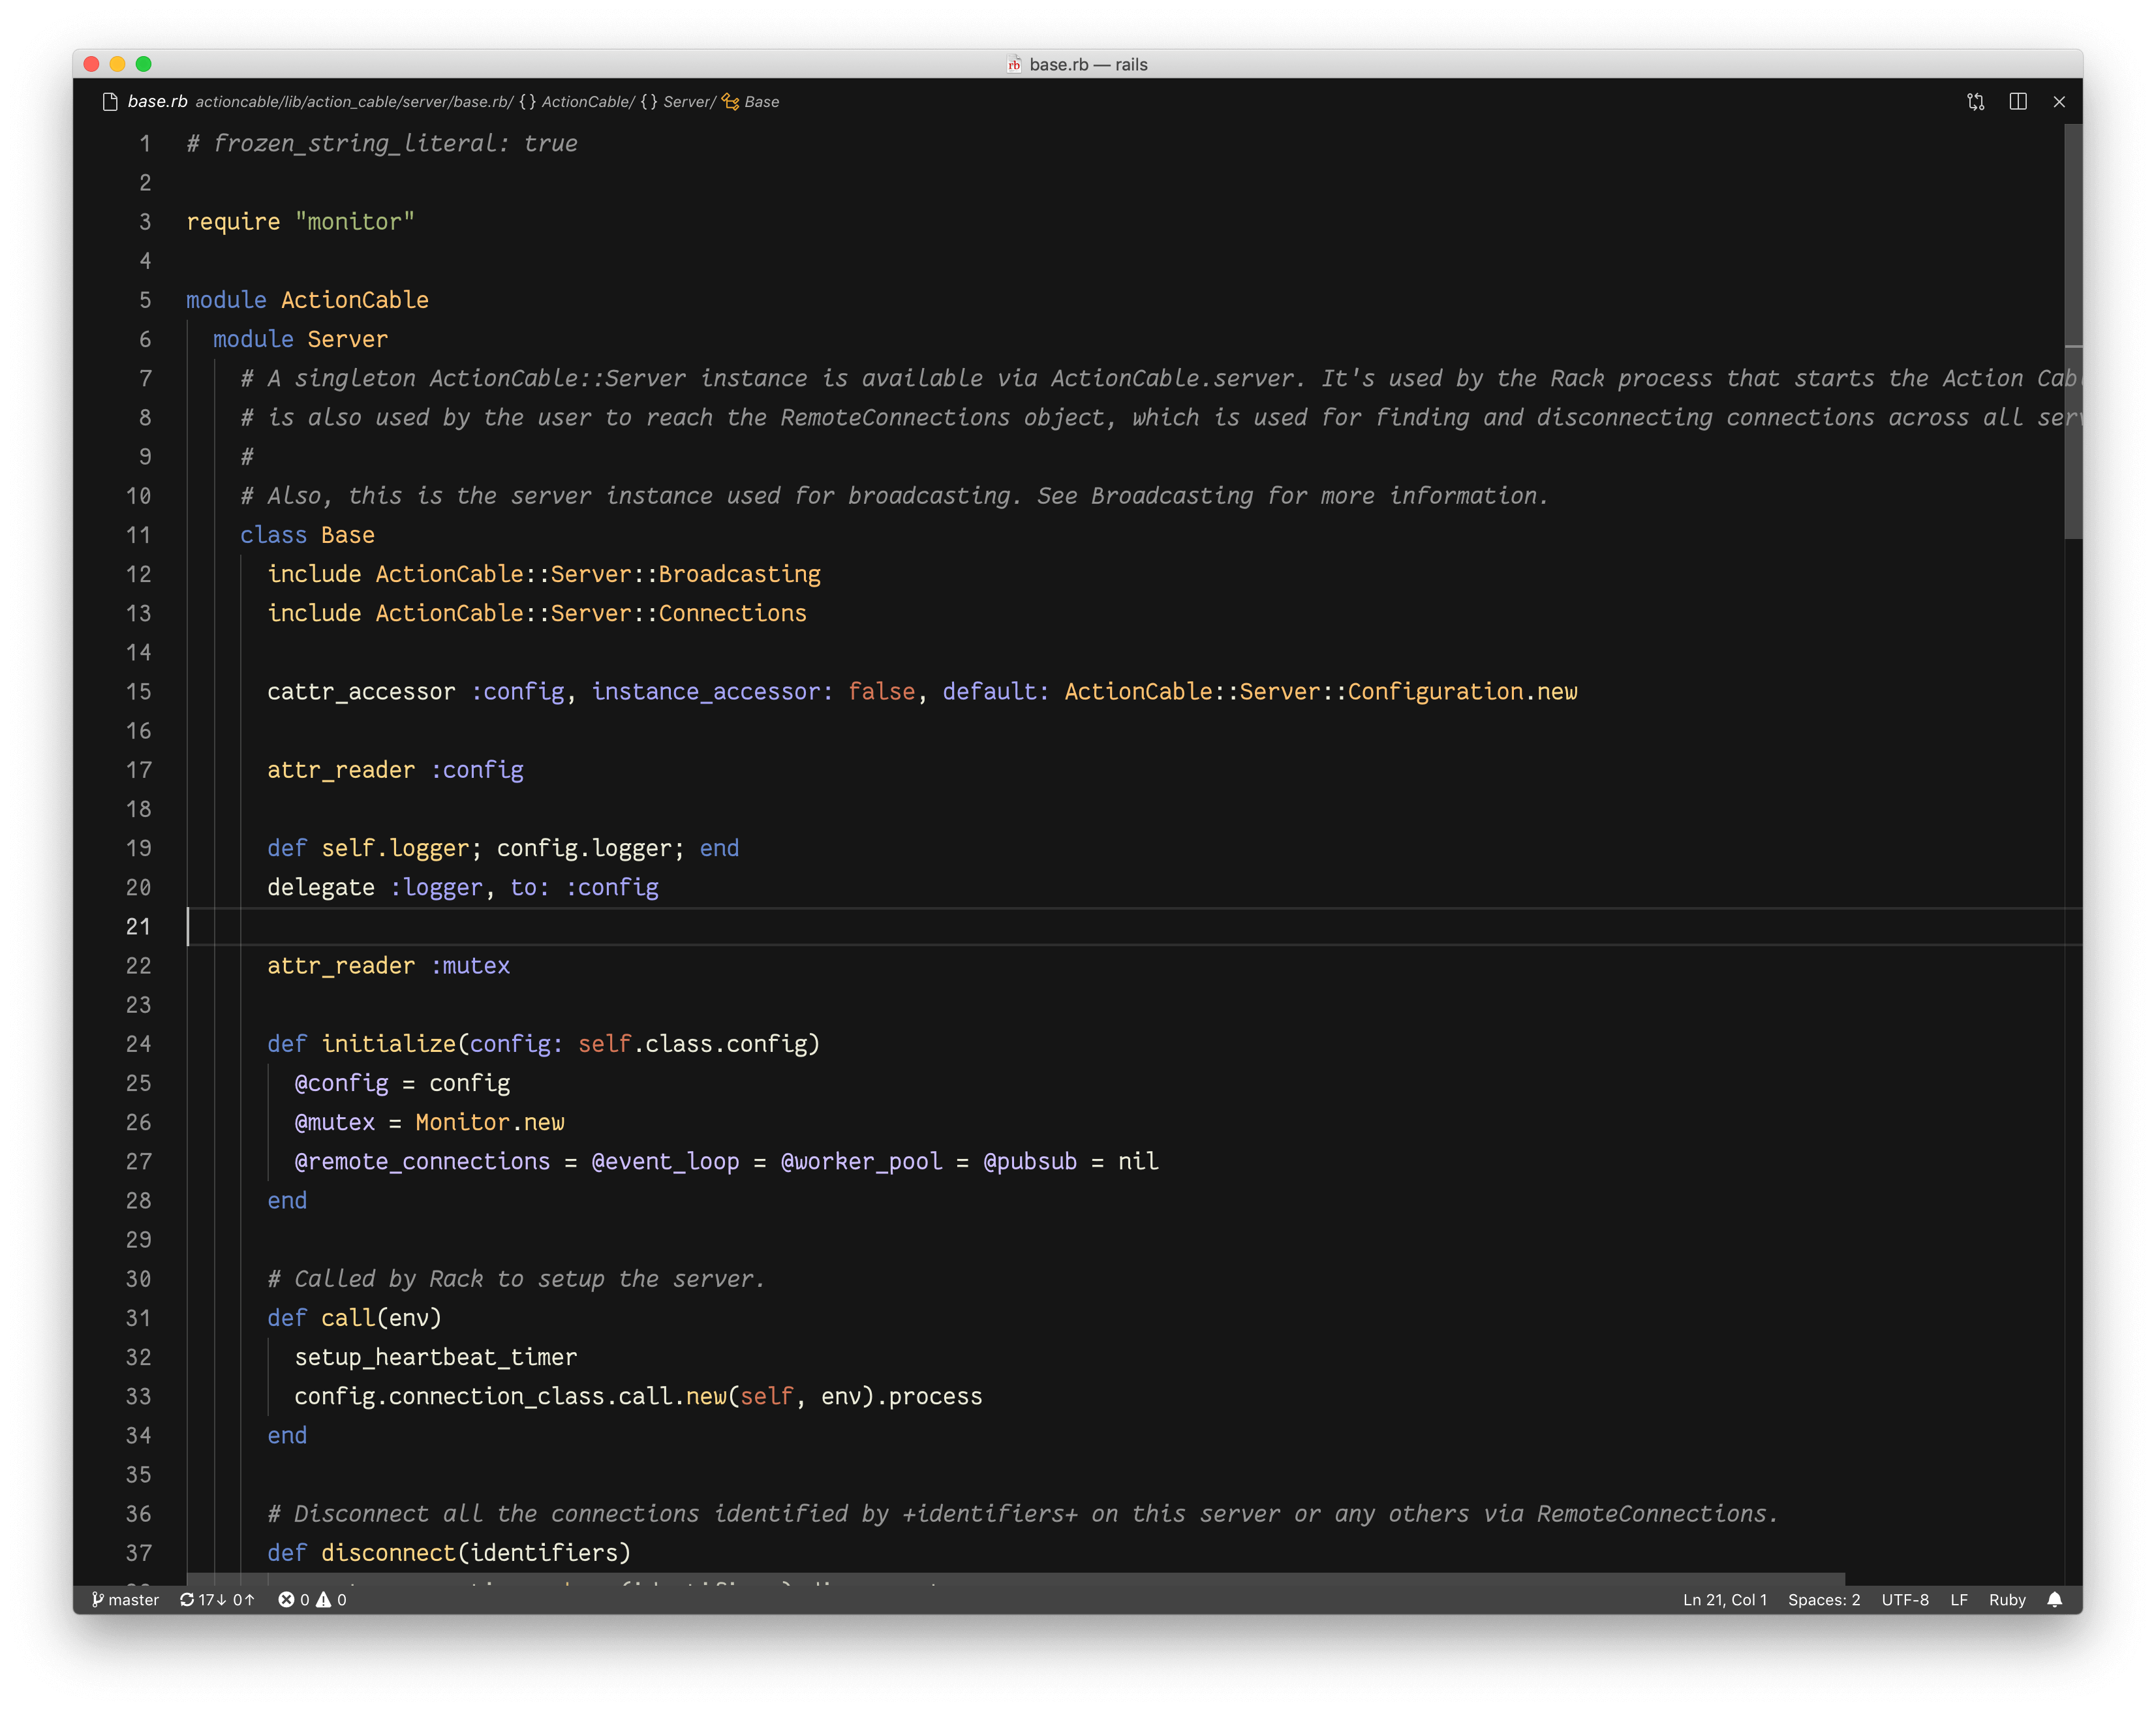Click line number 24 in gutter
Screen dimensions: 2156x1711
pyautogui.click(x=139, y=1044)
